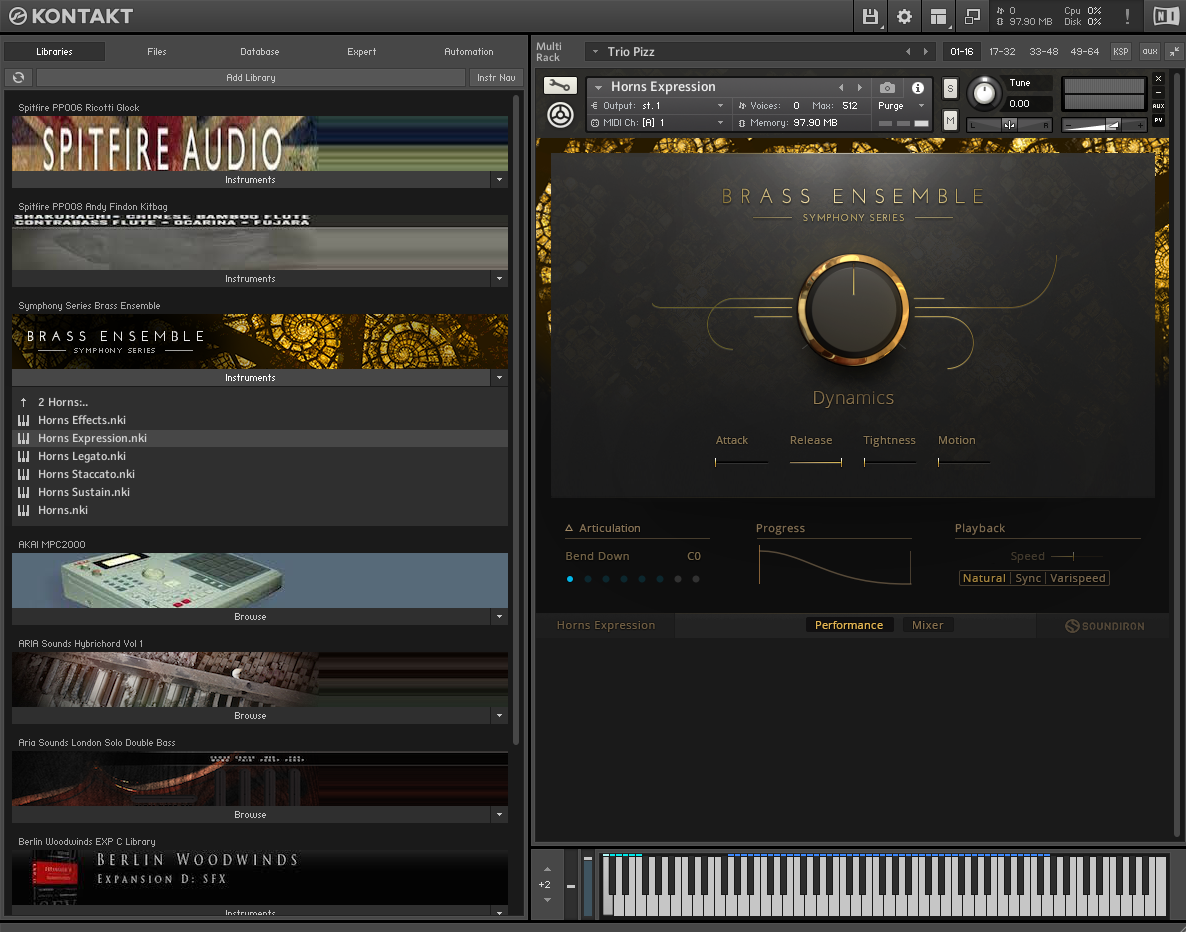Click the Horns Effects.nki file icon

tap(23, 420)
